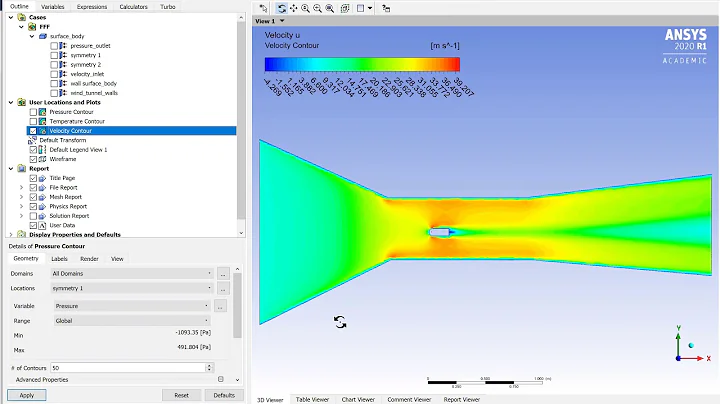Screen dimensions: 720x404
Task: Show the Pressure Contour via its checkbox
Action: point(33,112)
